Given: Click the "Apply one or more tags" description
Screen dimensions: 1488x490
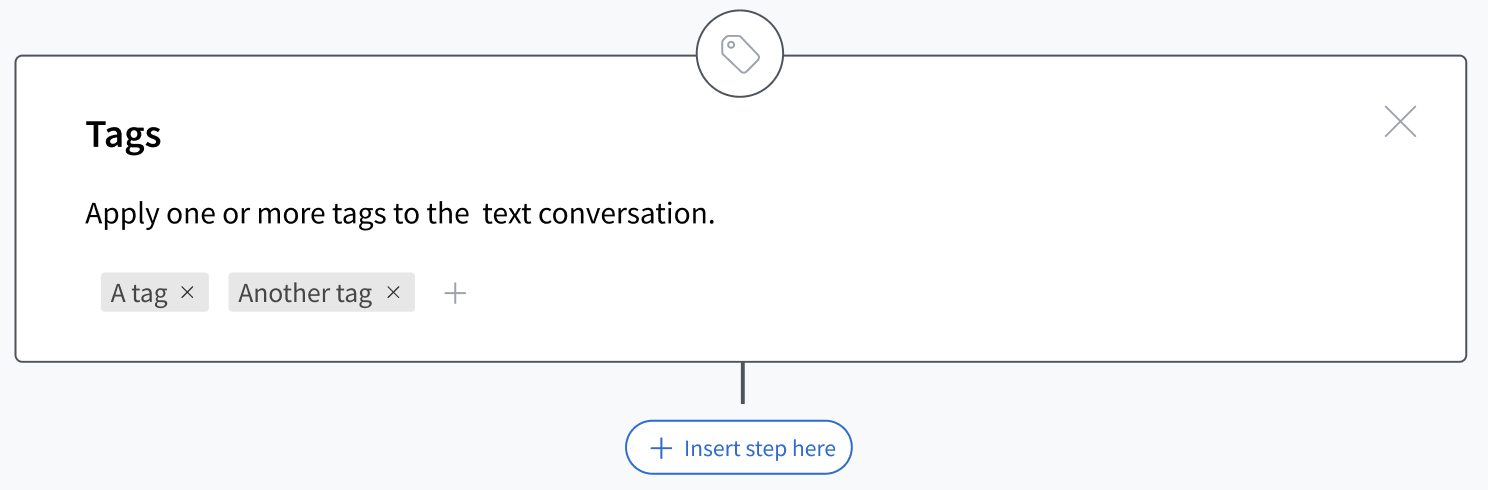Looking at the screenshot, I should [400, 214].
